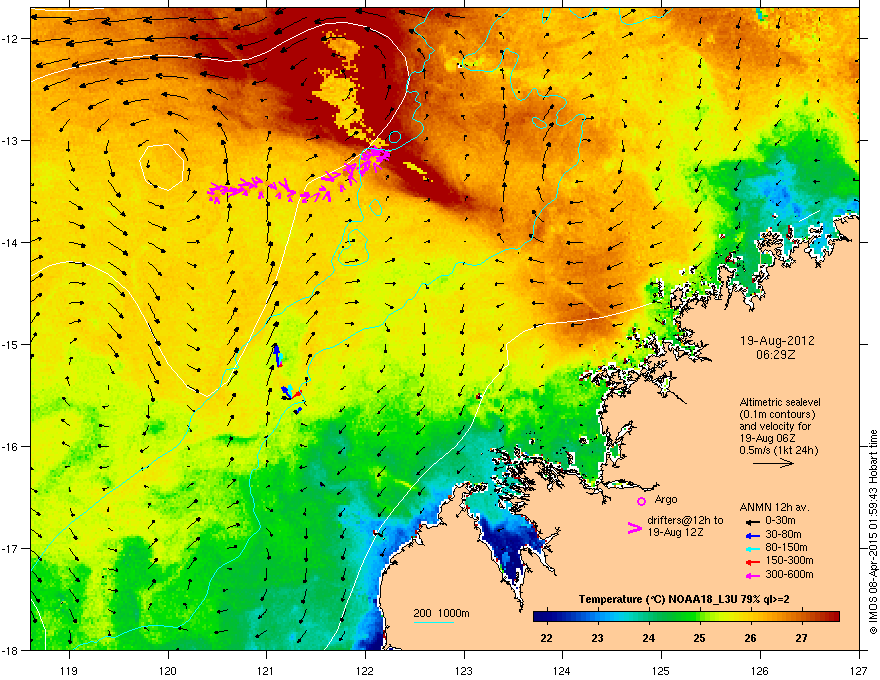This screenshot has width=880, height=680.
Task: Click the '150-300m' depth label
Action: tap(789, 560)
